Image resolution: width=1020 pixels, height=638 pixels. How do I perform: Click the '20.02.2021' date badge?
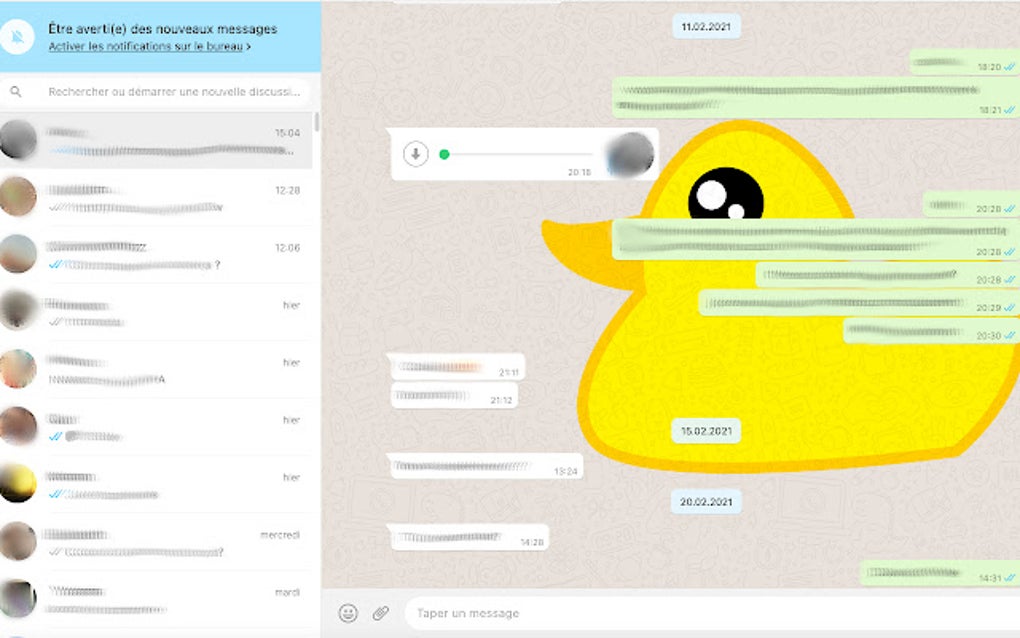pos(707,500)
